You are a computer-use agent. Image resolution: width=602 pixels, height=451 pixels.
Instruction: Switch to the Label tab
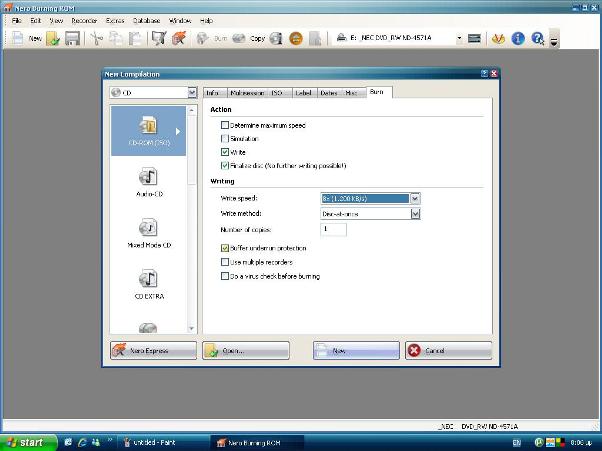click(x=303, y=93)
